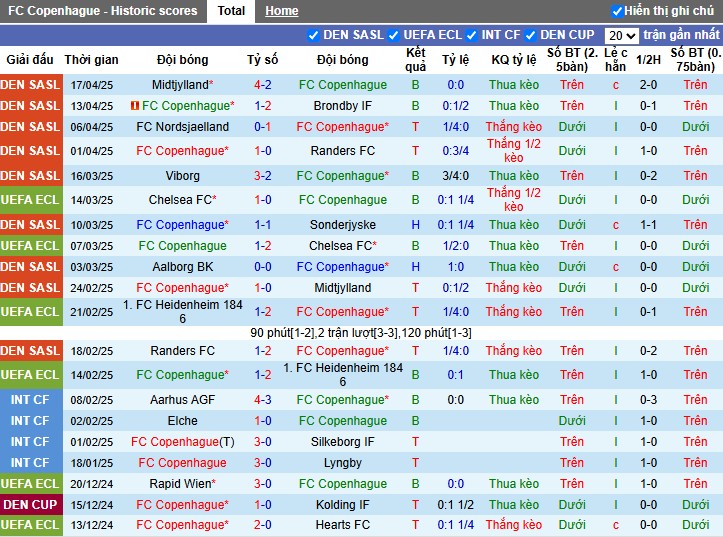Screen dimensions: 723x537
Task: Click the 4-3 score for Aarhus AGF match
Action: (262, 400)
